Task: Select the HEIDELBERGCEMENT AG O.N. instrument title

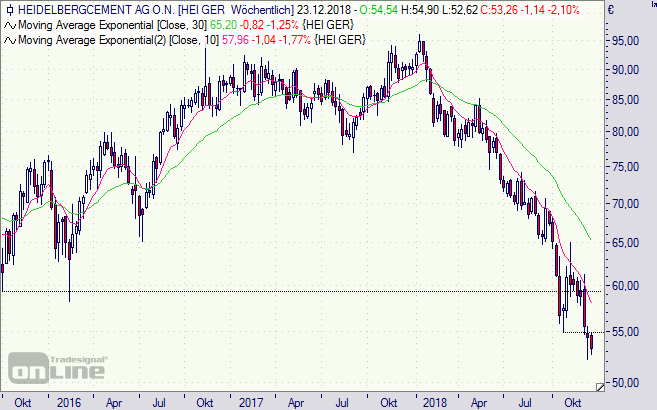Action: [96, 9]
